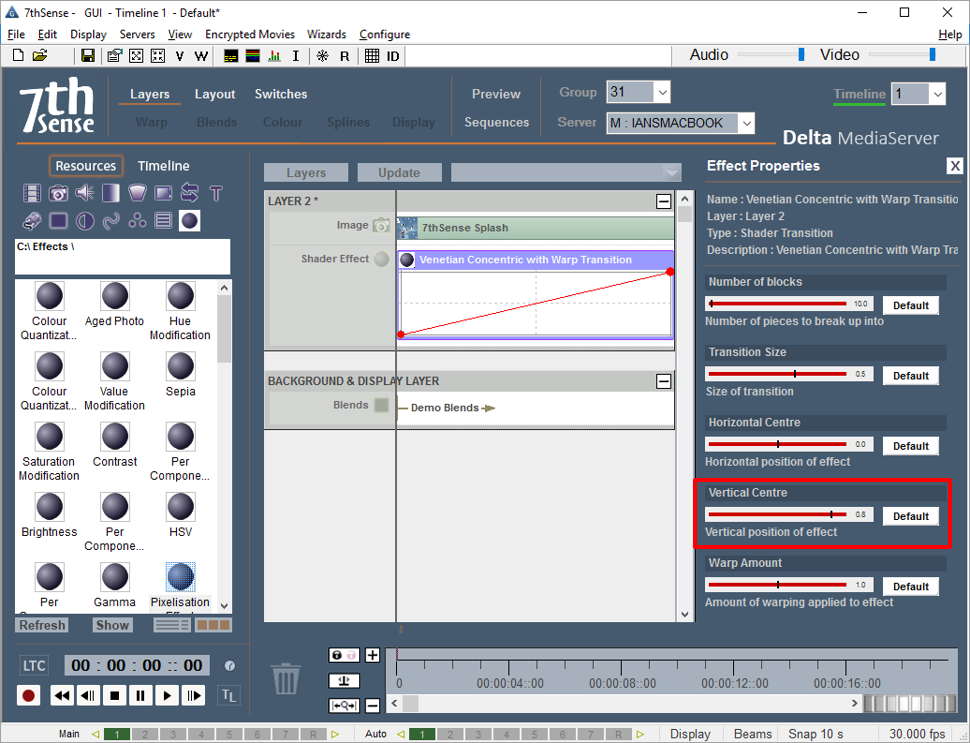The width and height of the screenshot is (970, 743).
Task: Open the Timeline number dropdown
Action: pos(938,94)
